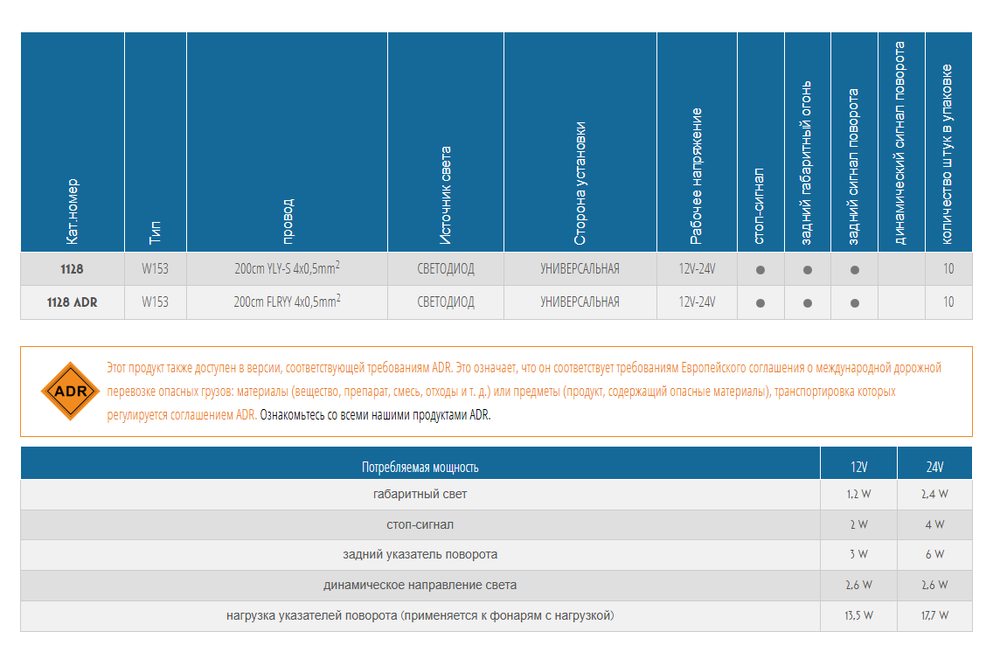Click стоп-сигнал dot in 1128 row
This screenshot has height=652, width=1000.
pyautogui.click(x=760, y=270)
